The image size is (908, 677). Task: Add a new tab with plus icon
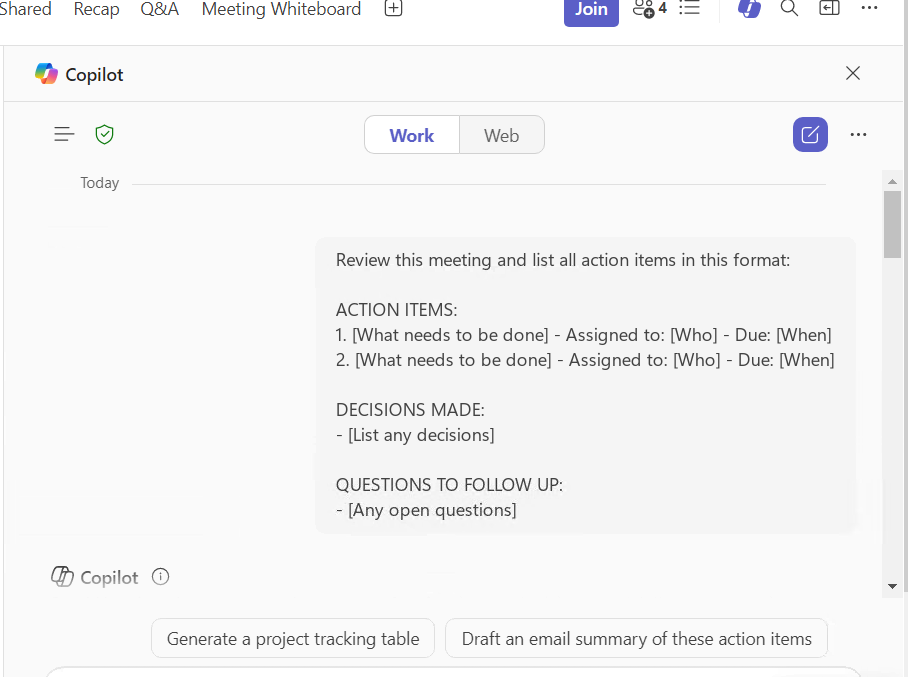[x=393, y=8]
